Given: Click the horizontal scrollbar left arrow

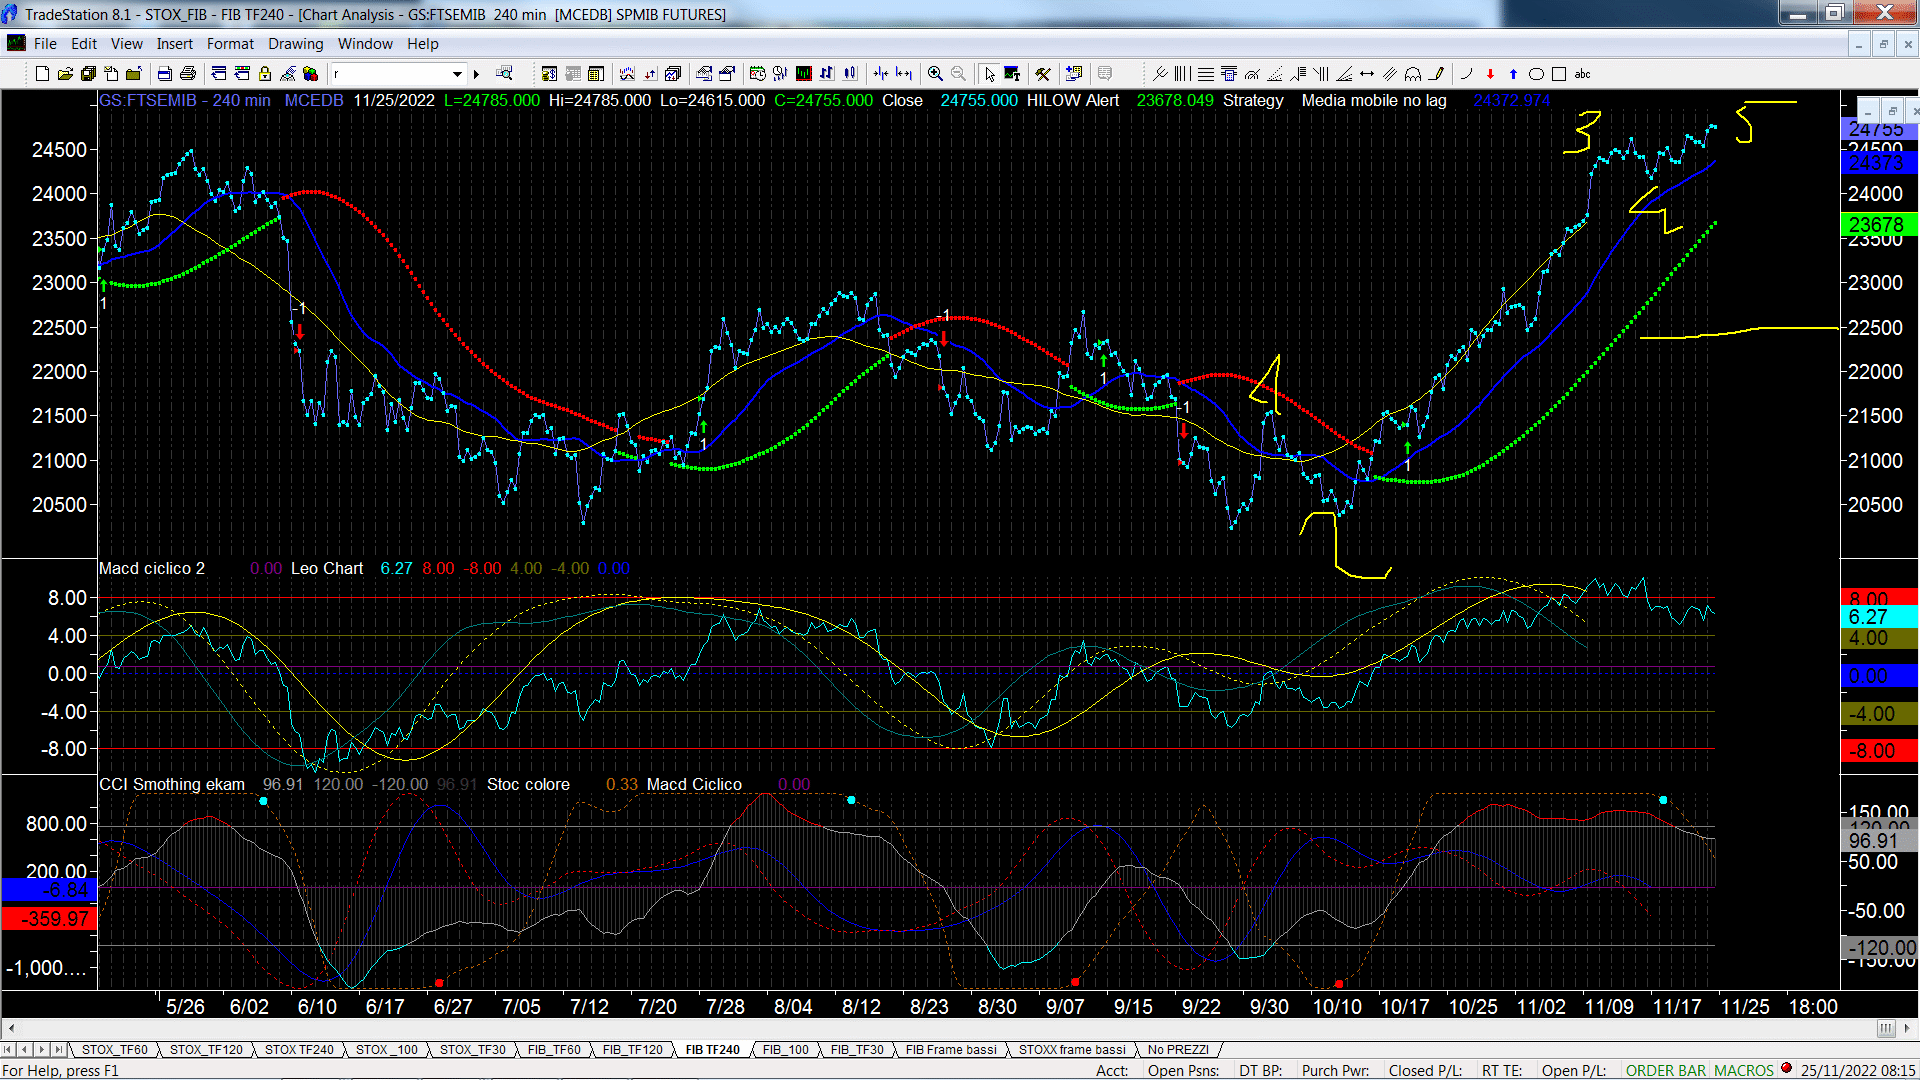Looking at the screenshot, I should (x=11, y=1028).
